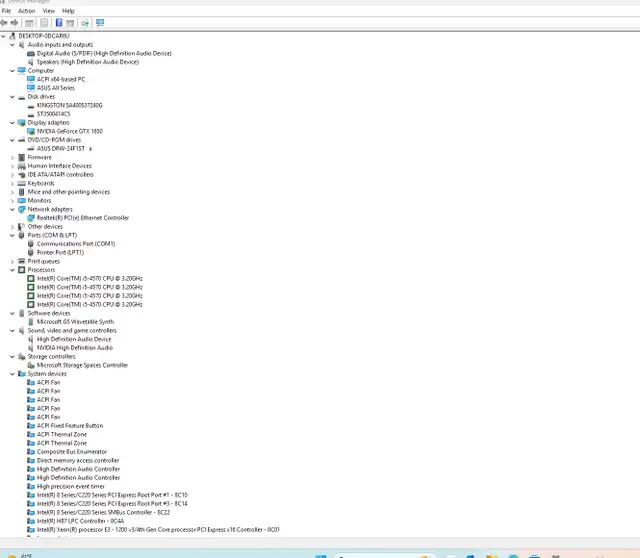Expand the Other devices node

pos(12,227)
